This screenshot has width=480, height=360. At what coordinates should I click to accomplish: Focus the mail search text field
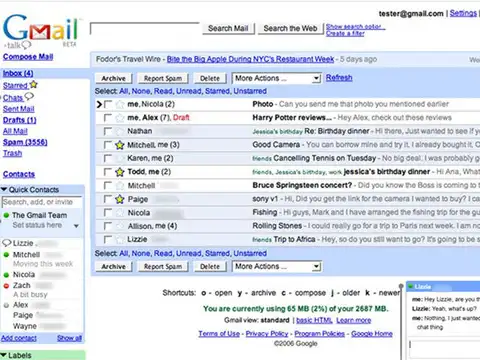coord(145,28)
